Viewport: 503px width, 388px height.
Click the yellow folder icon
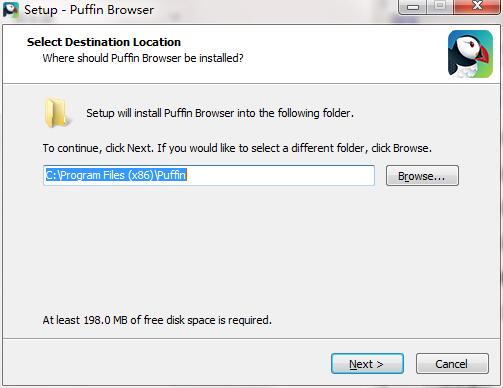click(x=57, y=113)
